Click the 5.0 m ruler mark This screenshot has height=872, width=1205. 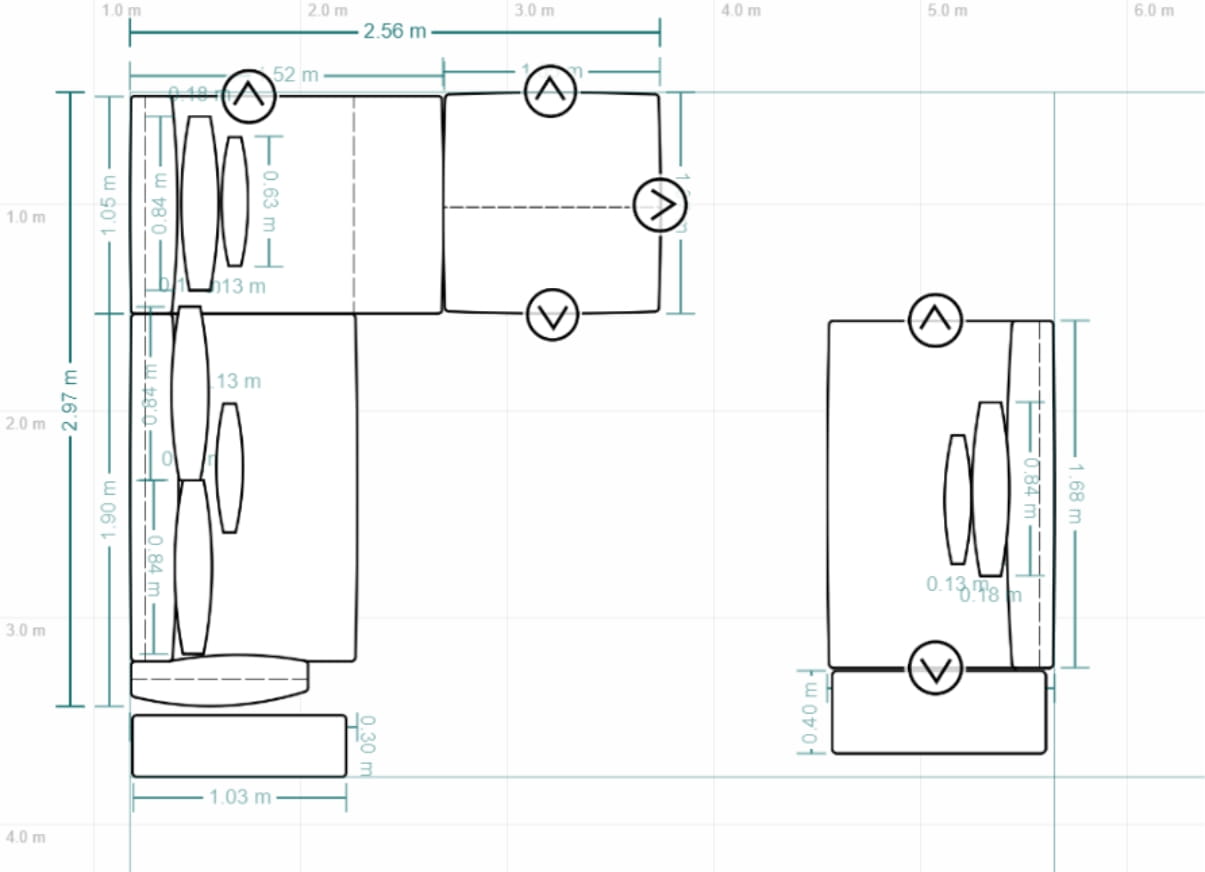click(947, 11)
